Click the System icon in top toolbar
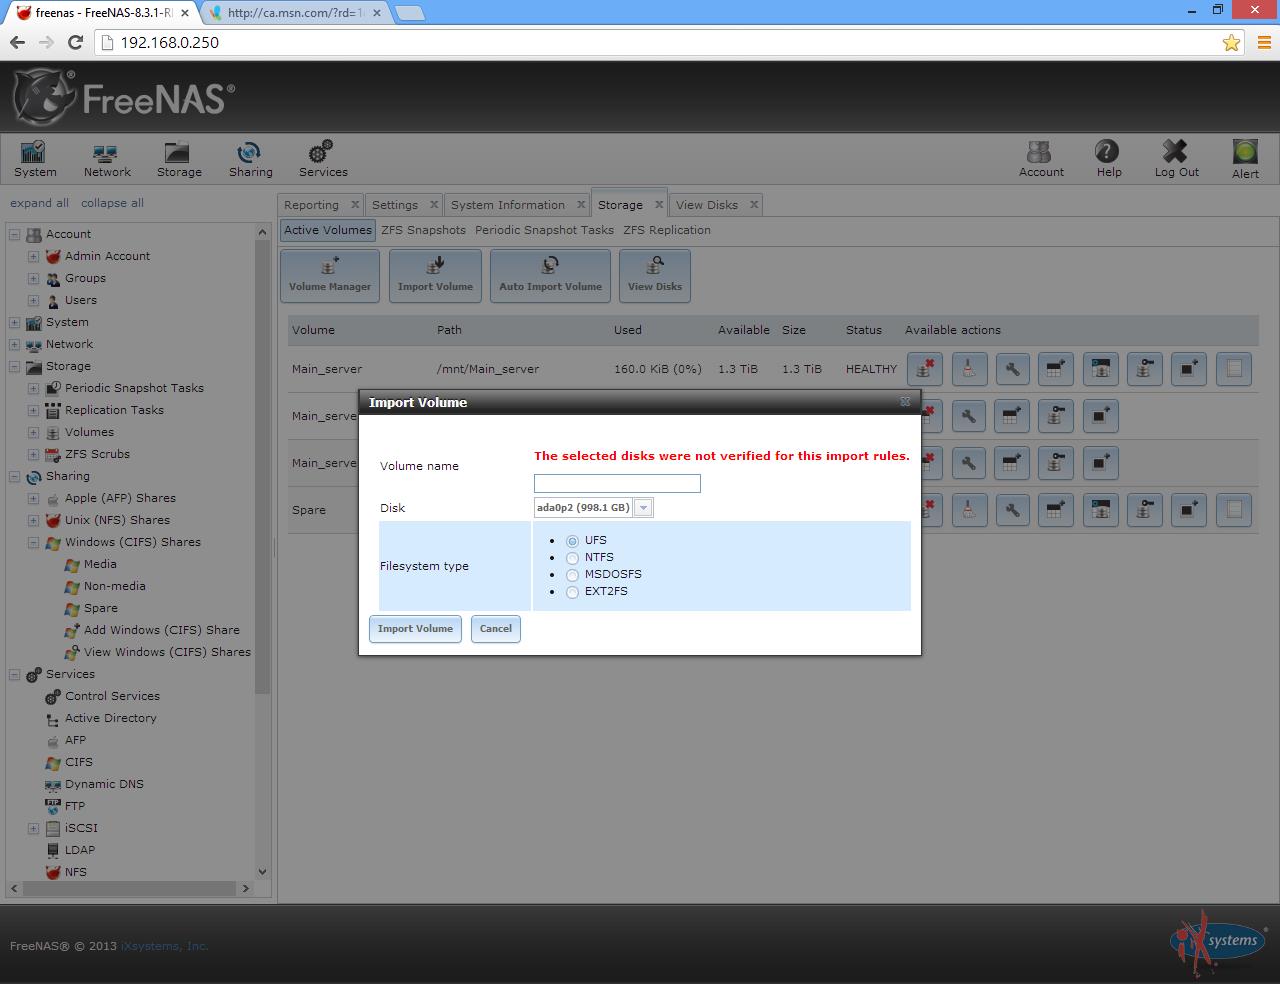 click(35, 153)
